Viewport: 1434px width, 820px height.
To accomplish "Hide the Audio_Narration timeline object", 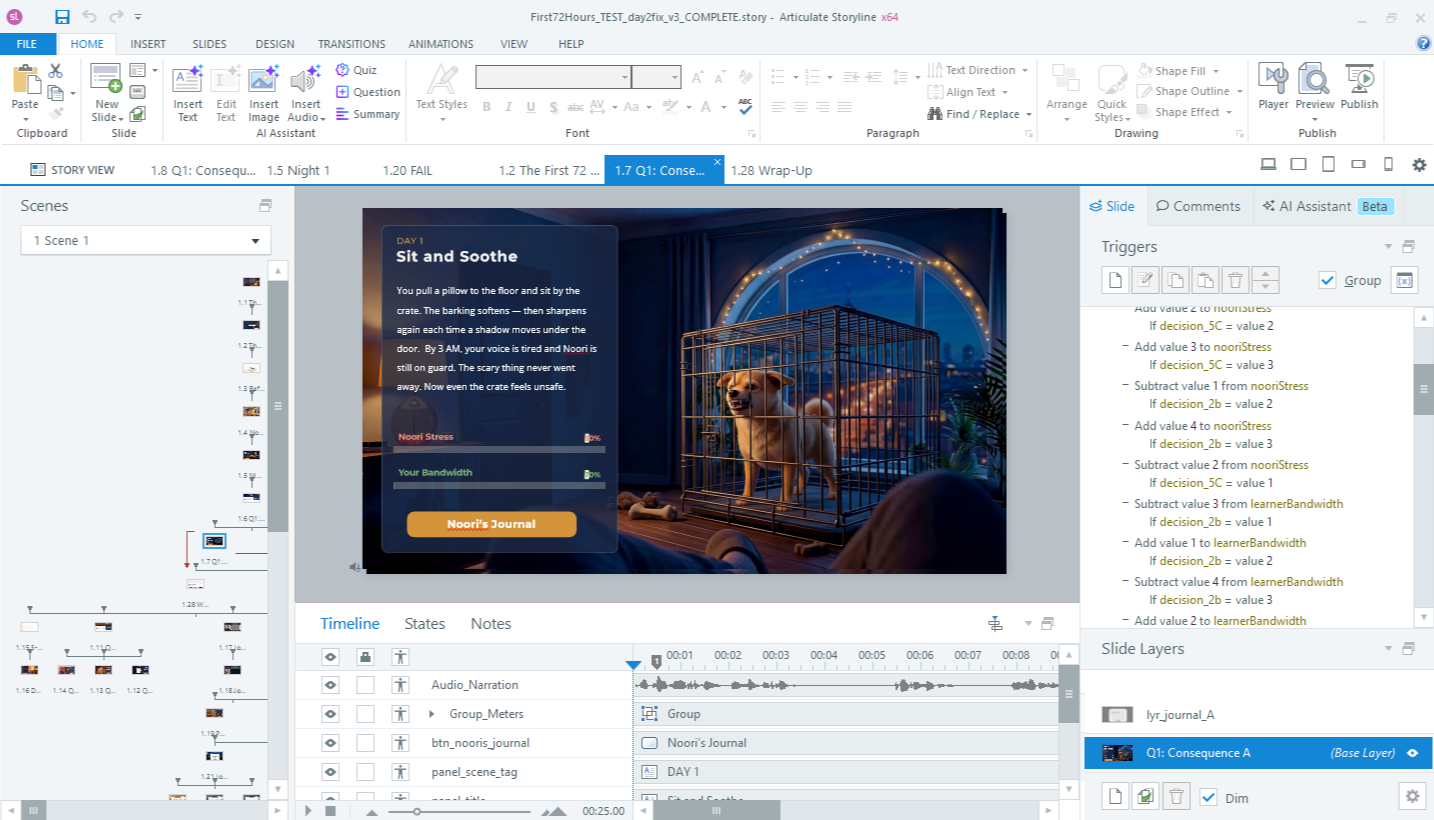I will [x=331, y=685].
